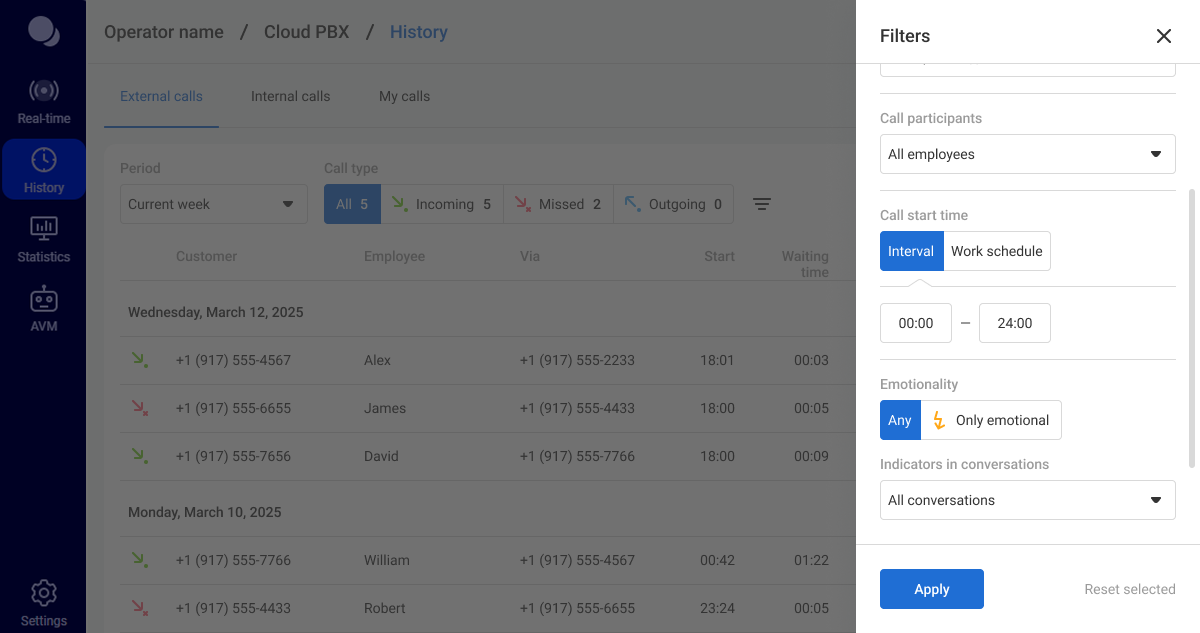Click start time 23:24 in Robert's row
Viewport: 1200px width, 633px height.
(x=717, y=608)
